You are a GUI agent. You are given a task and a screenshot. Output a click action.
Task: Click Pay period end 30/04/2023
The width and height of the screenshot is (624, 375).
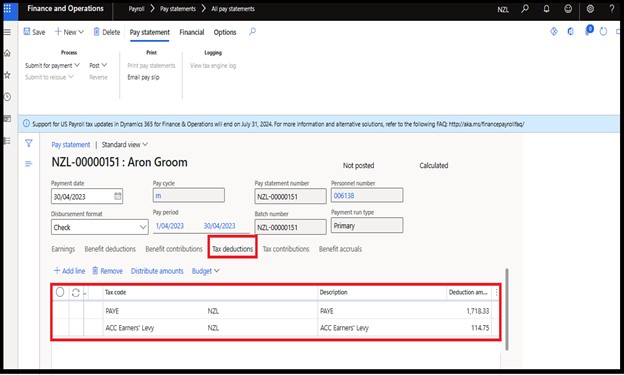click(219, 226)
